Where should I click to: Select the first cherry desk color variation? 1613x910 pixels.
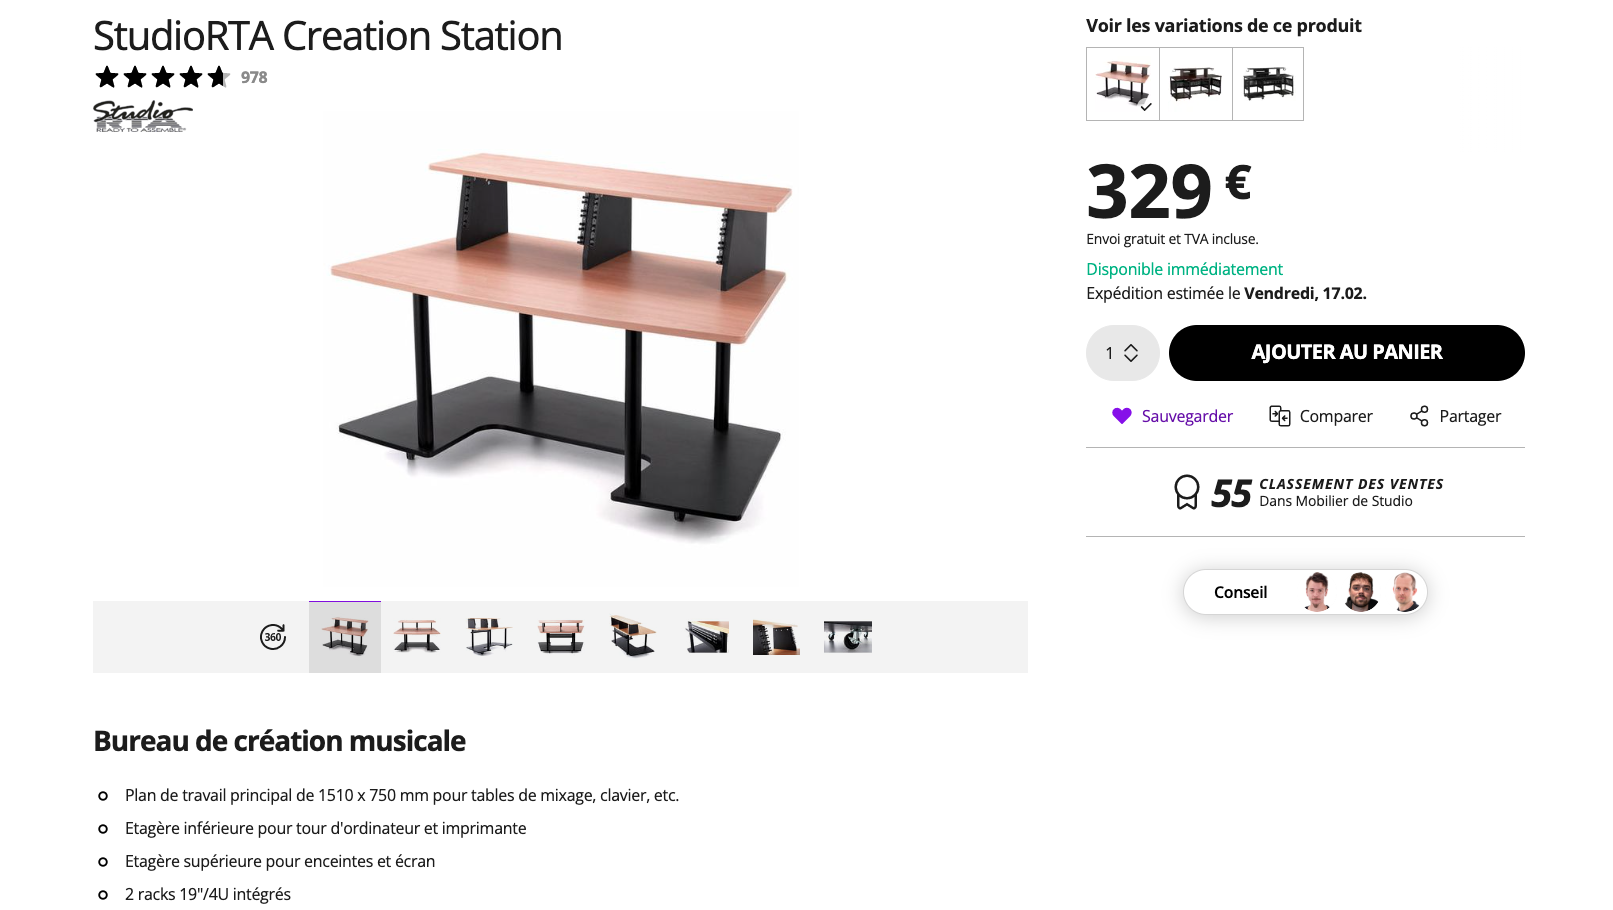[x=1123, y=84]
